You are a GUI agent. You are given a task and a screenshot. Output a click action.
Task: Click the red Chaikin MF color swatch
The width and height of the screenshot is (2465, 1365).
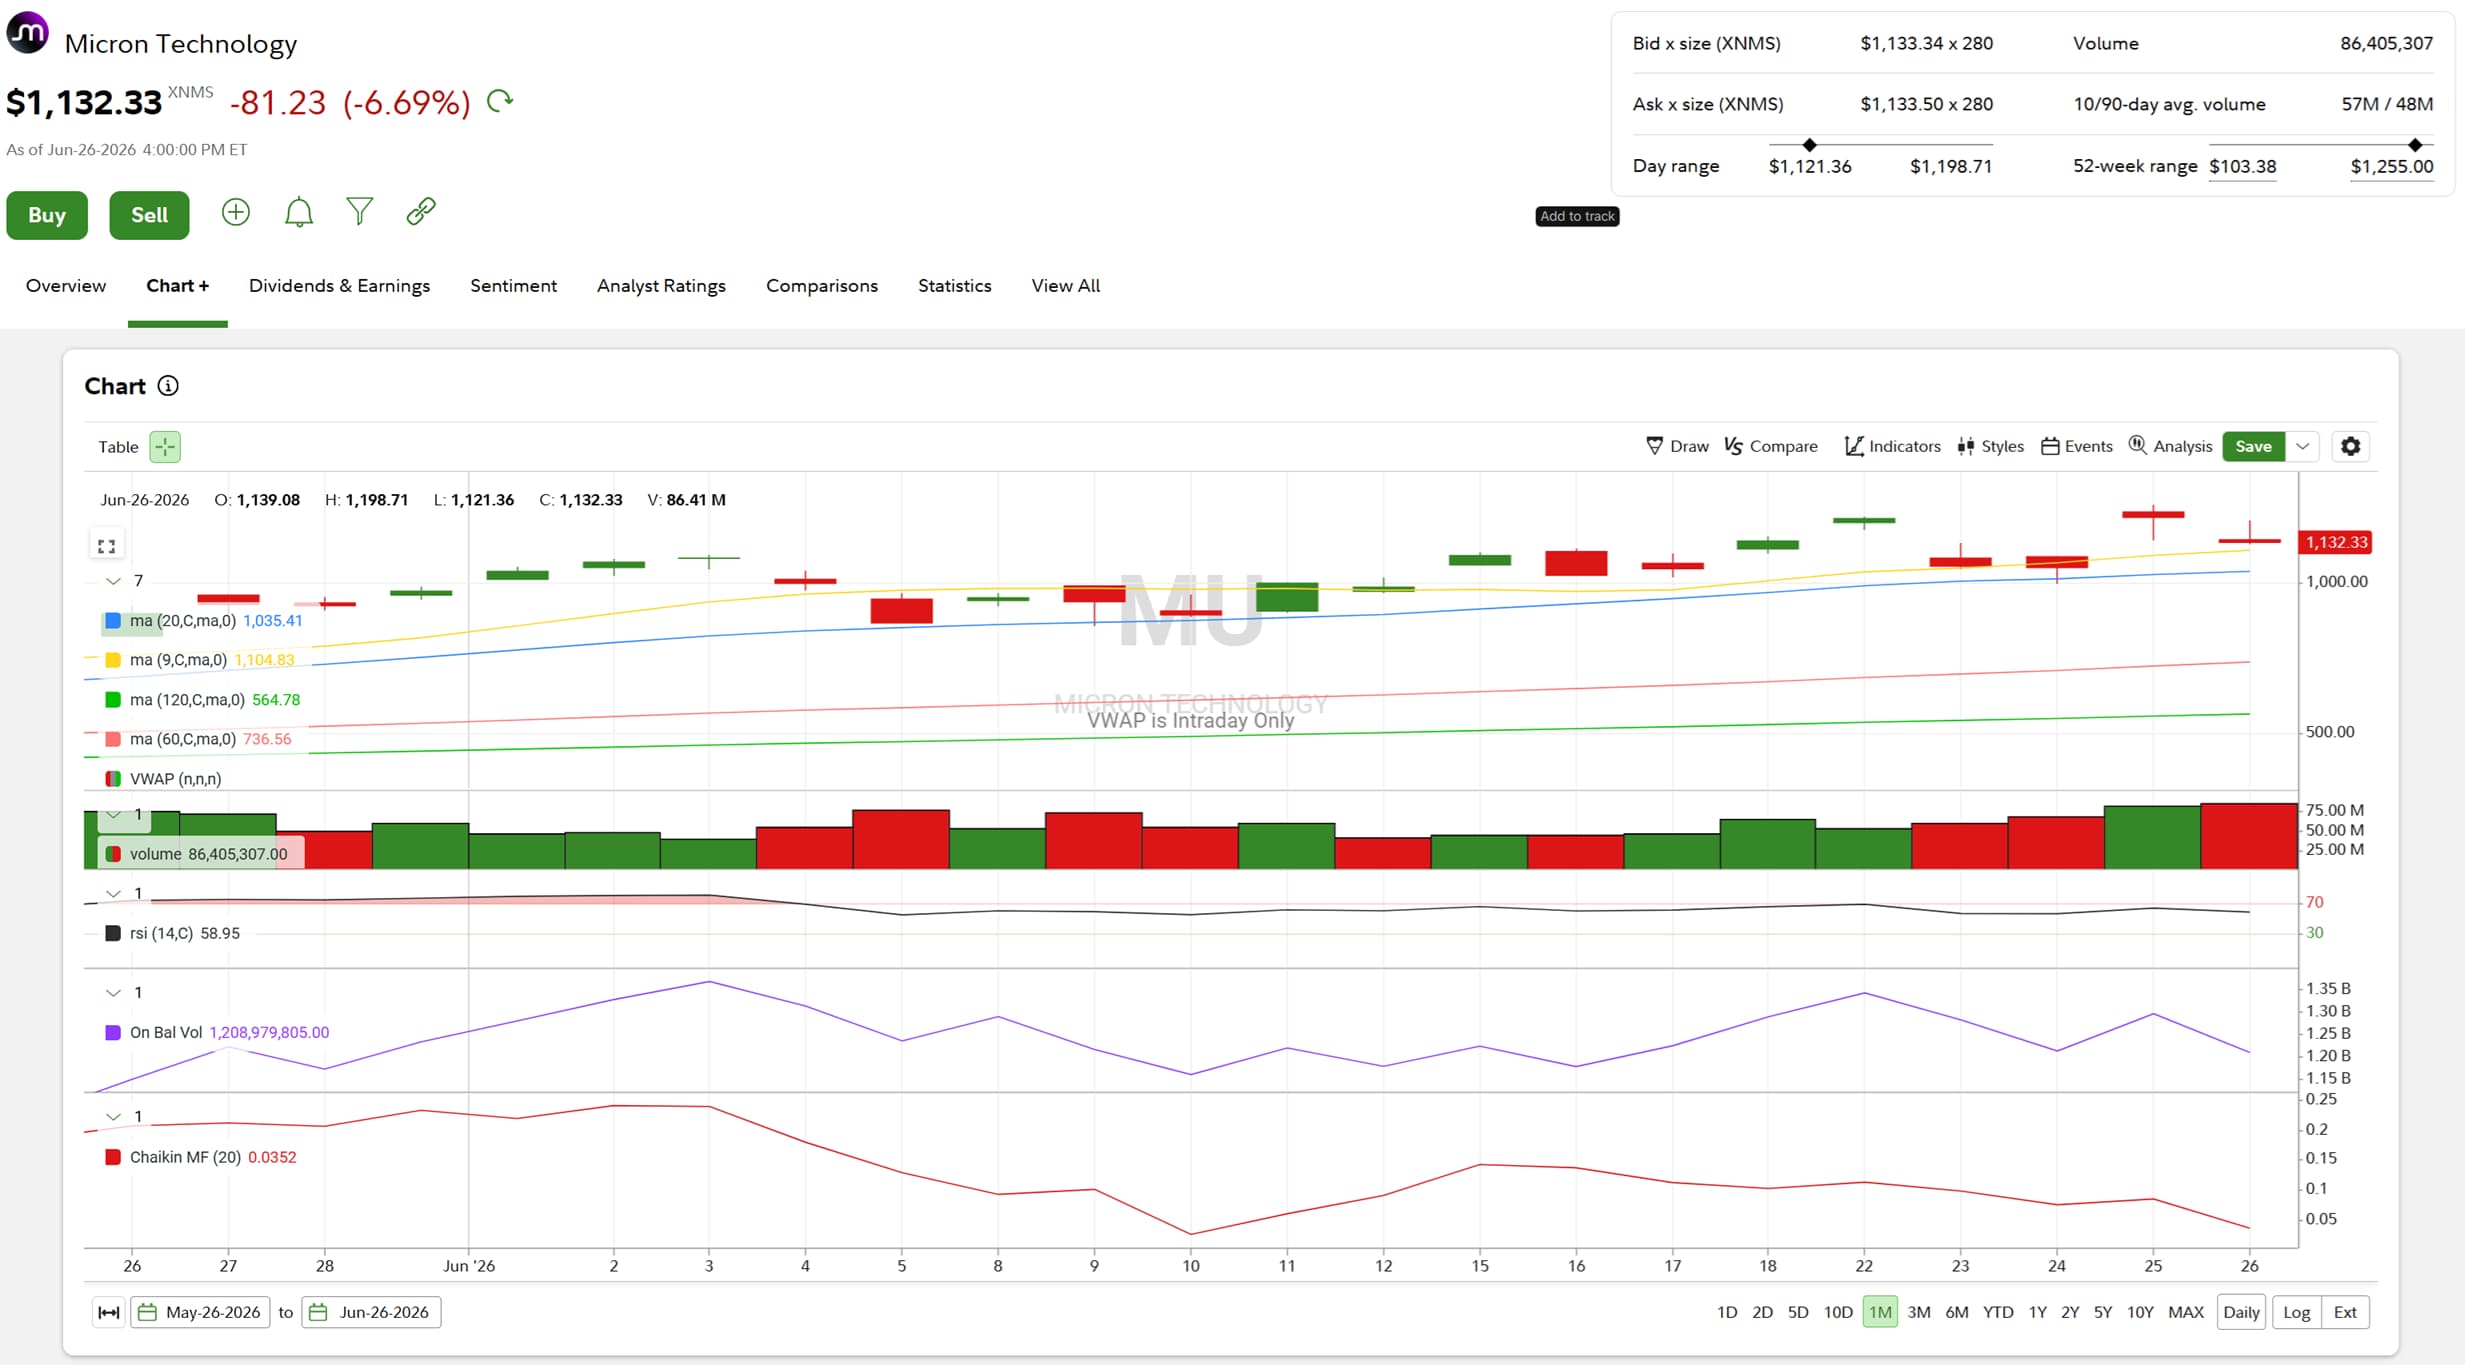[x=113, y=1157]
